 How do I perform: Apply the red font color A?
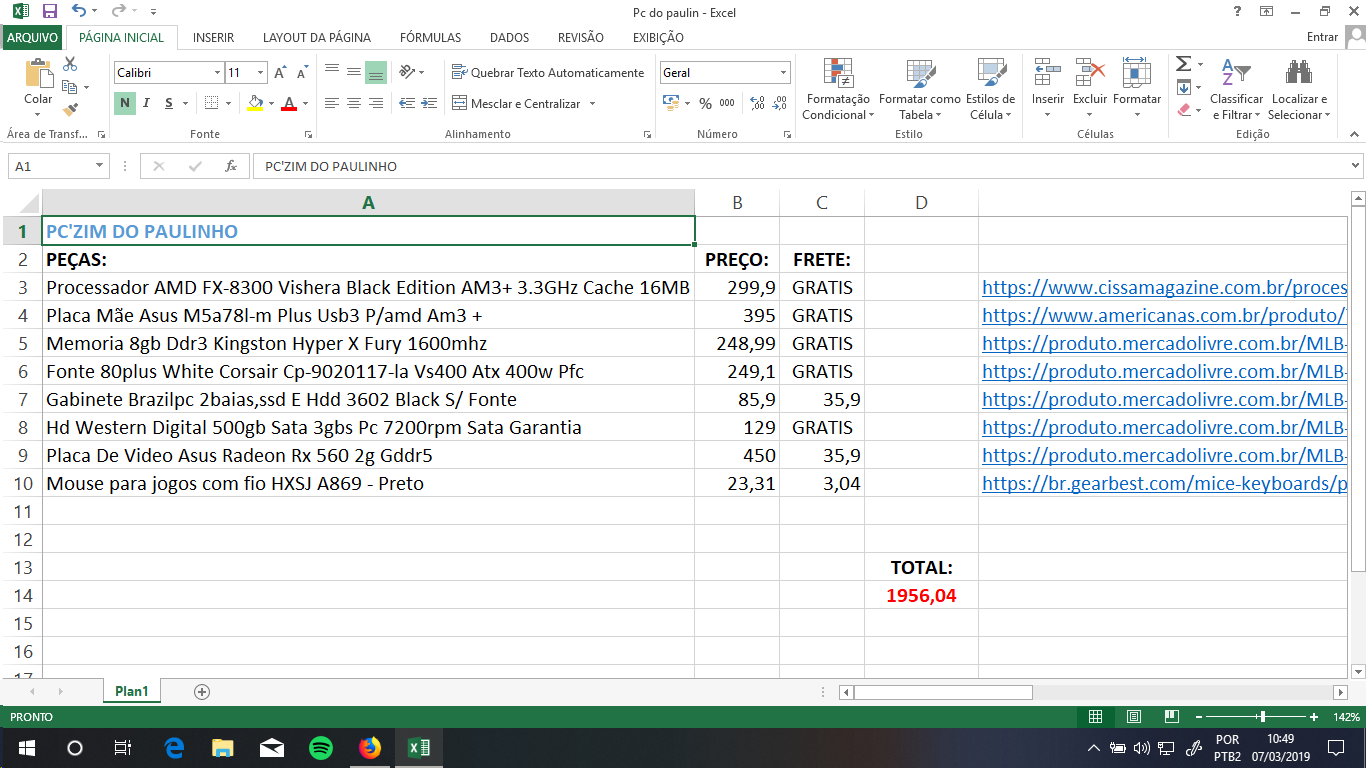pos(289,103)
